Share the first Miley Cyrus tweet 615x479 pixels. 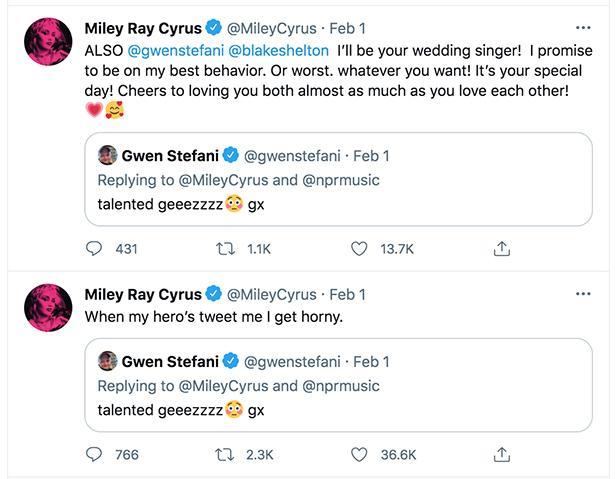502,249
